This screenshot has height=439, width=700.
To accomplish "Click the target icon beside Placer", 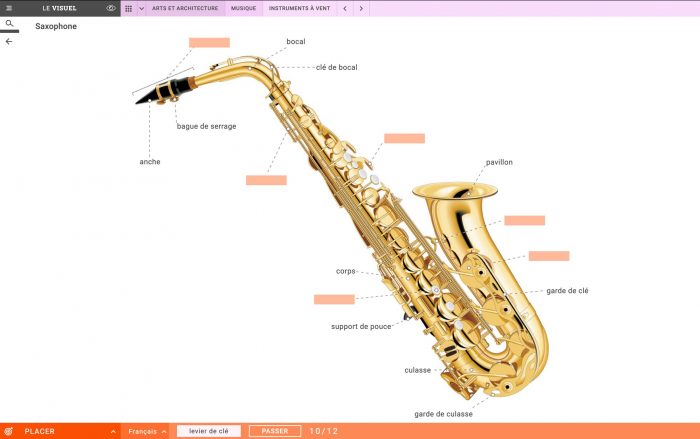I will pyautogui.click(x=8, y=431).
